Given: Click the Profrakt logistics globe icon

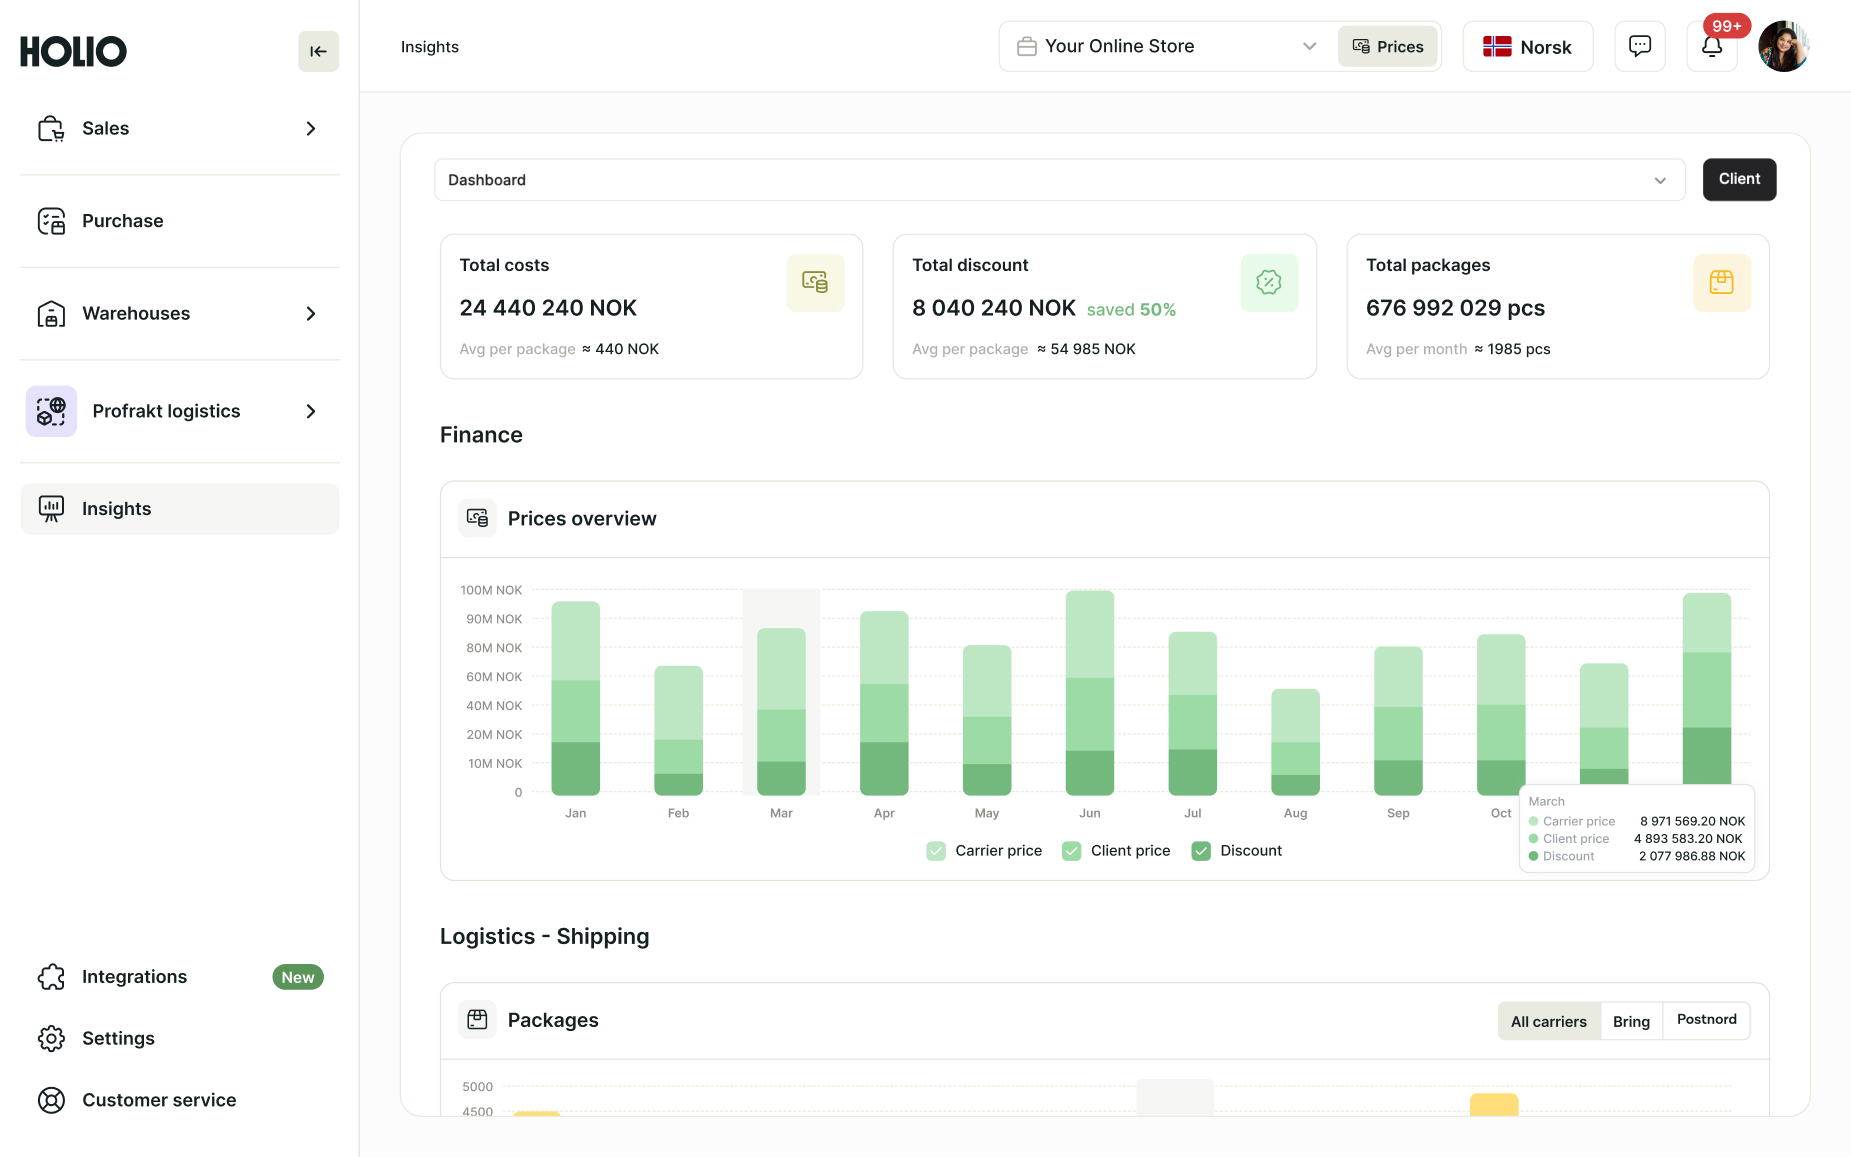Looking at the screenshot, I should [51, 411].
